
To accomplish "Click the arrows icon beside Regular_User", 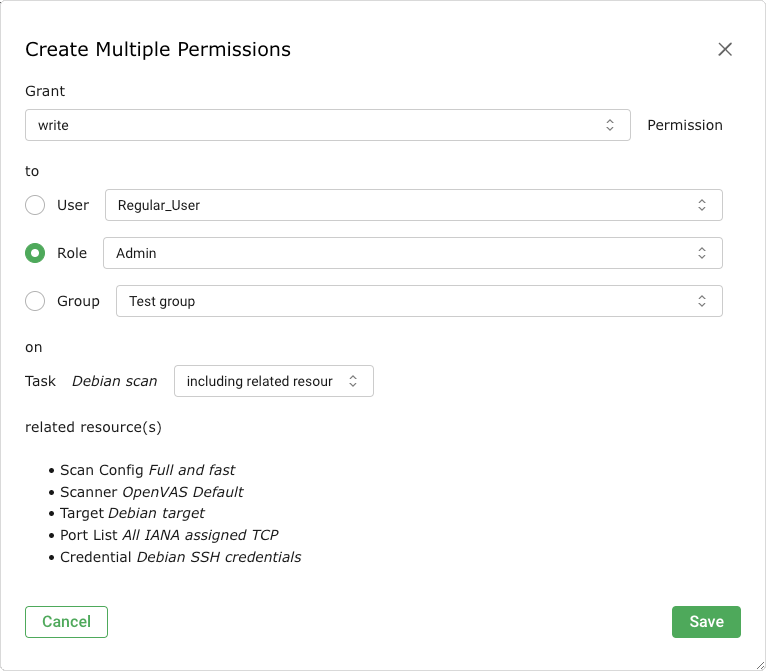I will (x=702, y=205).
